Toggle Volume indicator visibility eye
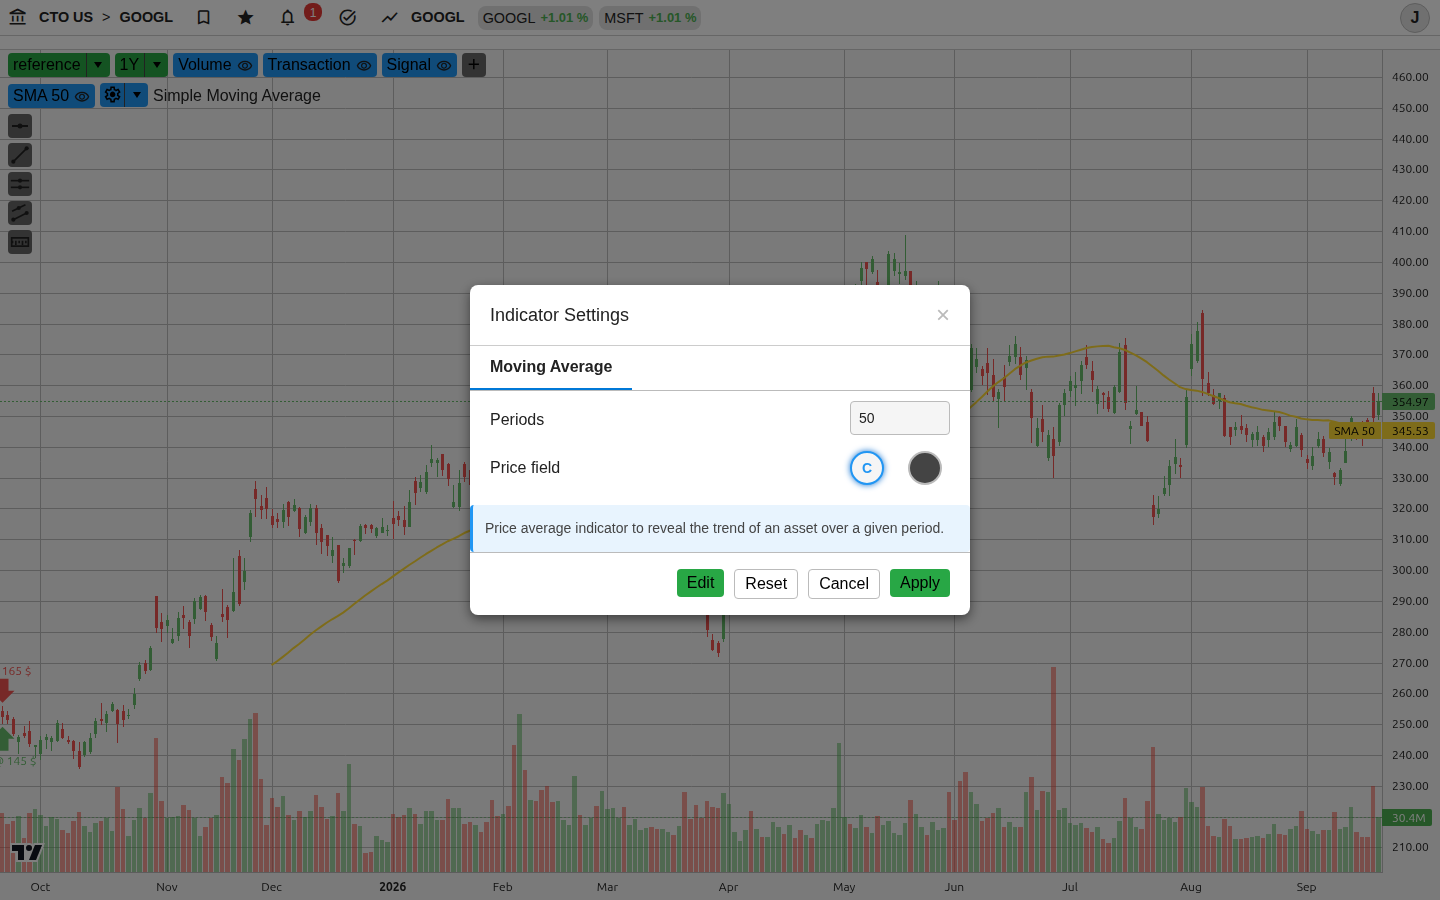Screen dimensions: 1440x900 coord(245,66)
